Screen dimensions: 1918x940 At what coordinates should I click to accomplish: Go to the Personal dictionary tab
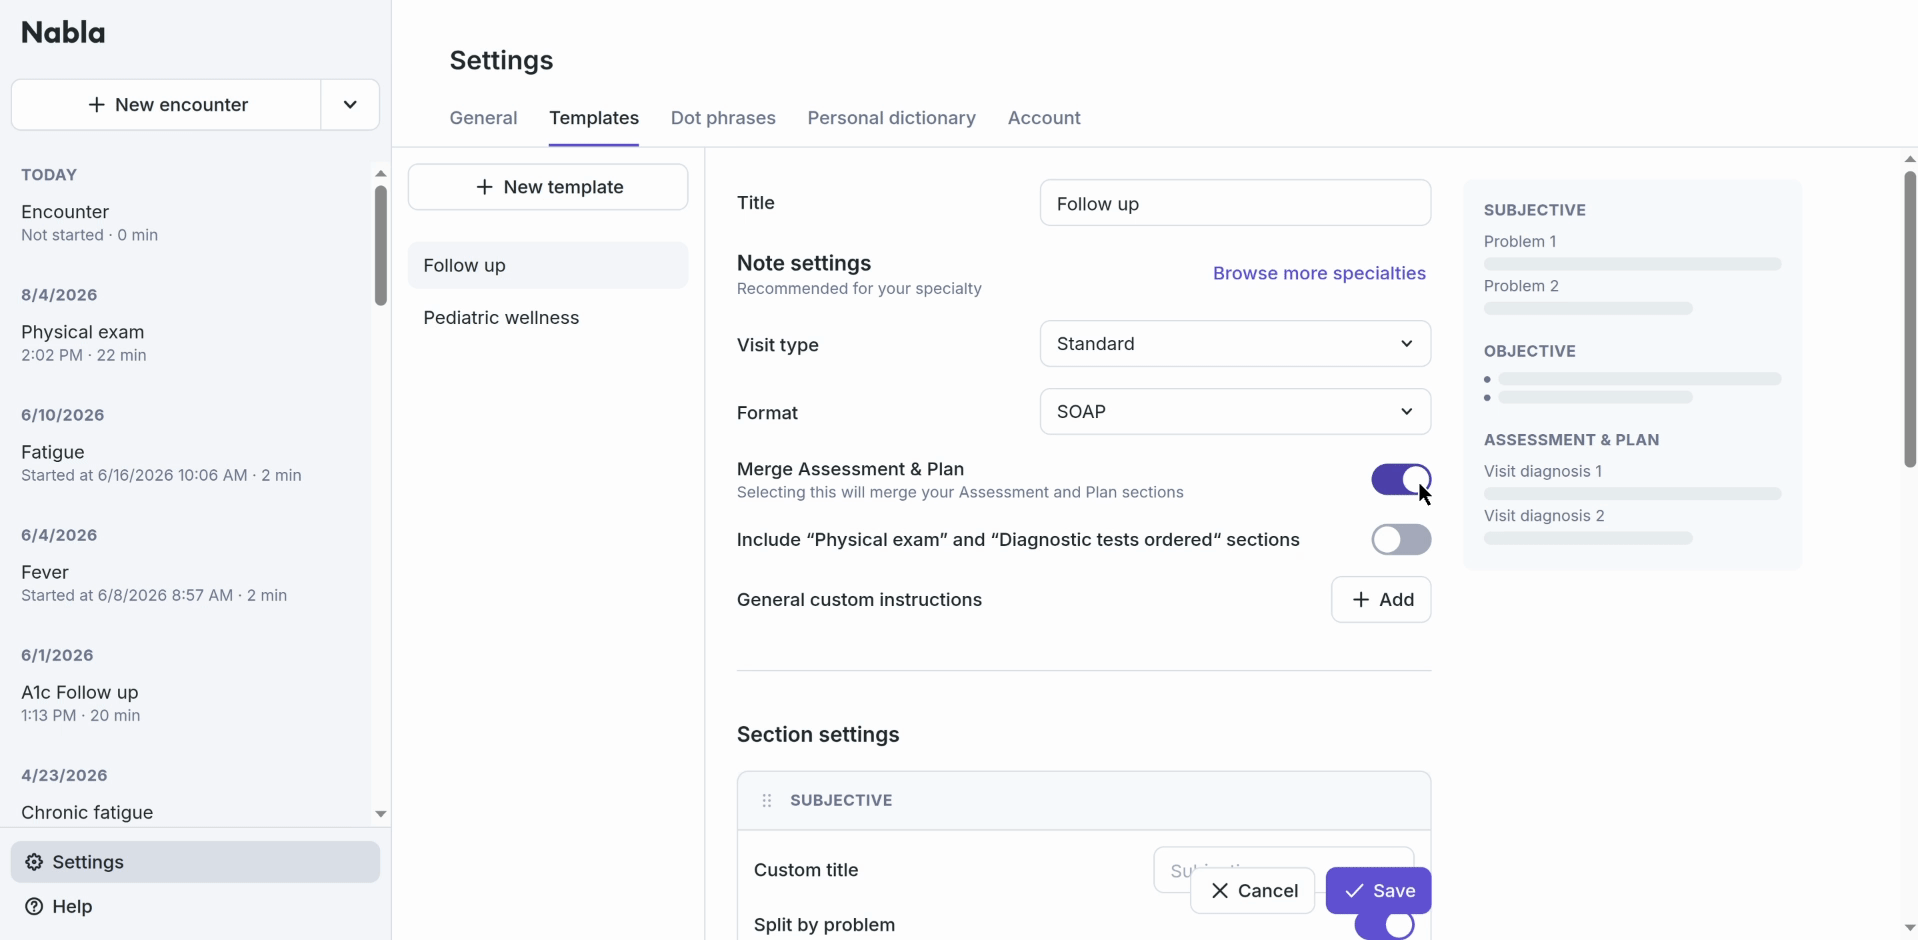pos(892,118)
